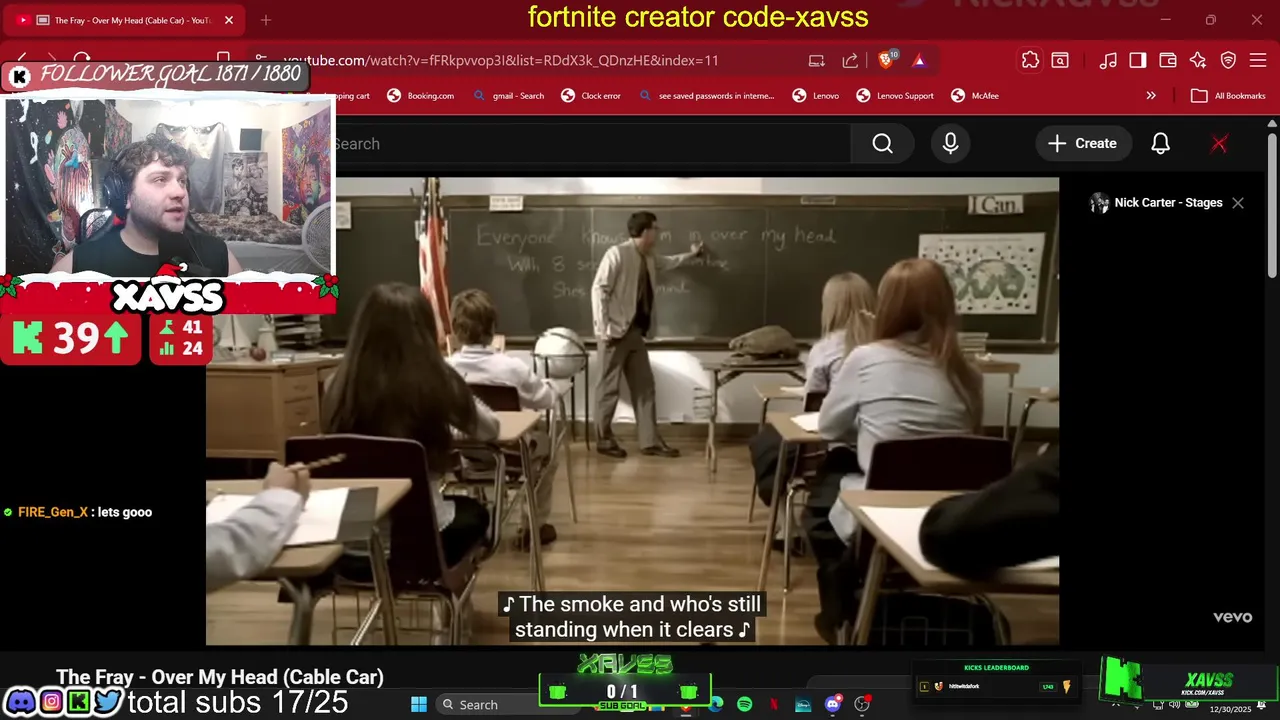Open Leo AI sparkle icon
Viewport: 1280px width, 720px height.
pos(1198,61)
